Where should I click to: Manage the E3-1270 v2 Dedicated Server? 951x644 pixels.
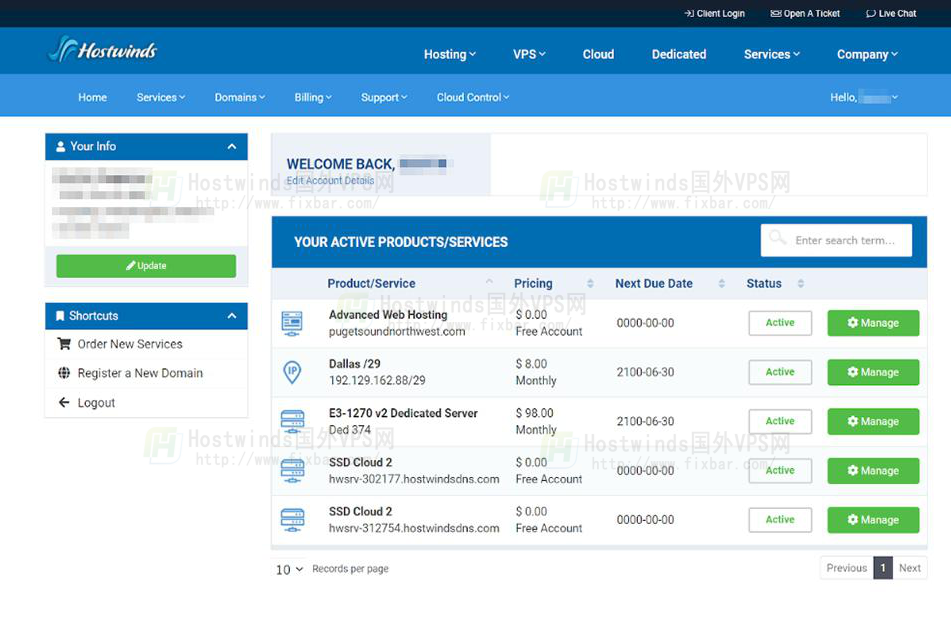click(x=873, y=421)
